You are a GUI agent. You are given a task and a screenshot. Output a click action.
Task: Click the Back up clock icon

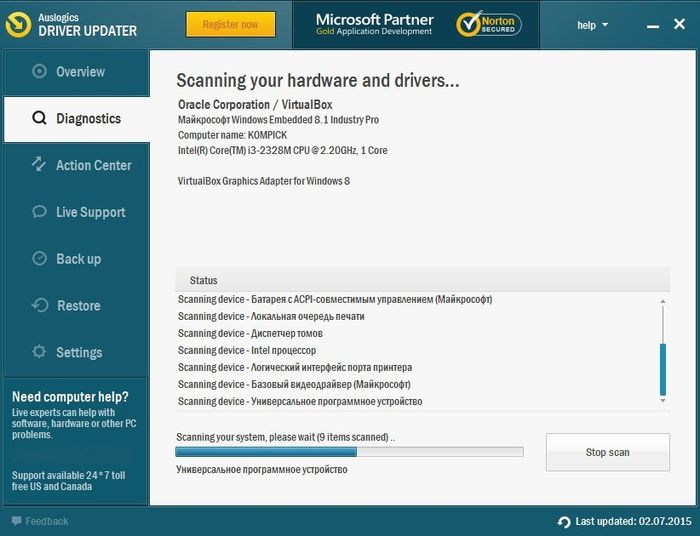coord(39,258)
